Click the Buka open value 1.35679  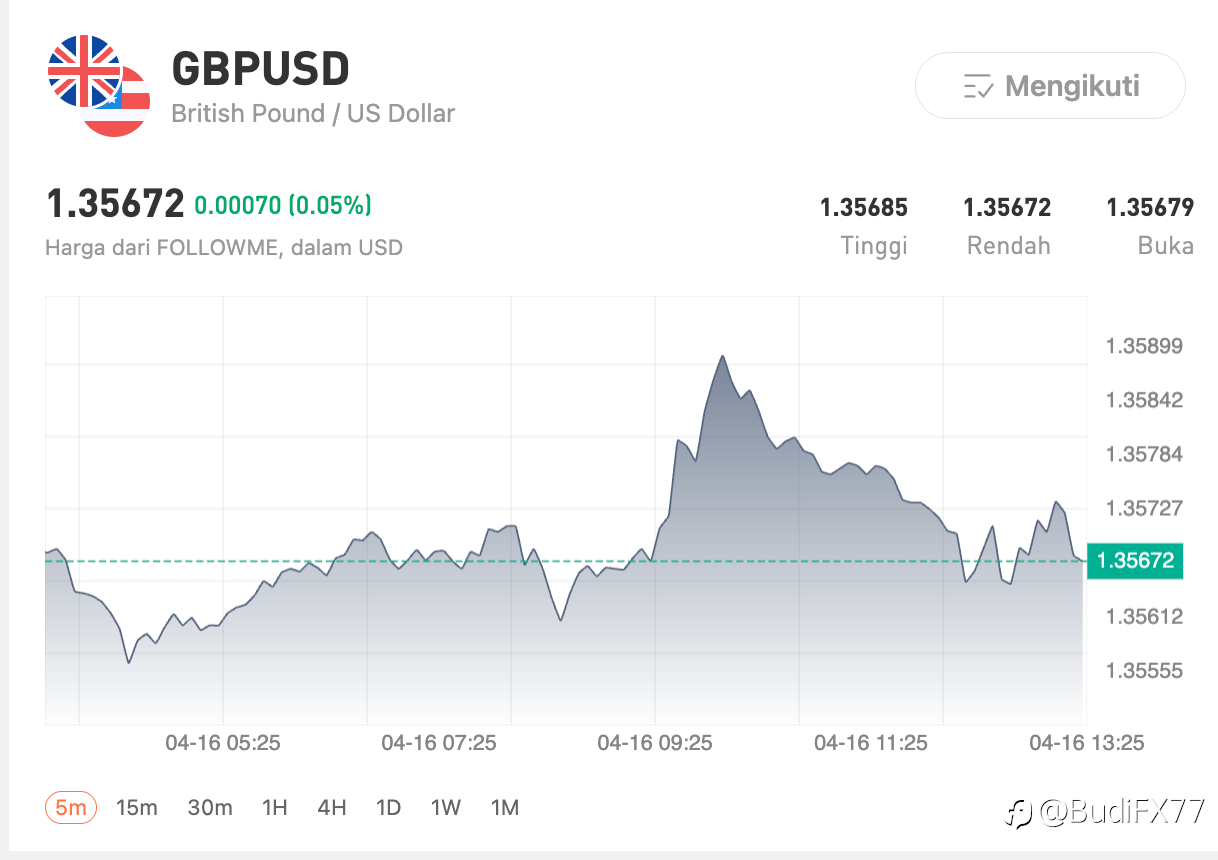coord(1150,207)
